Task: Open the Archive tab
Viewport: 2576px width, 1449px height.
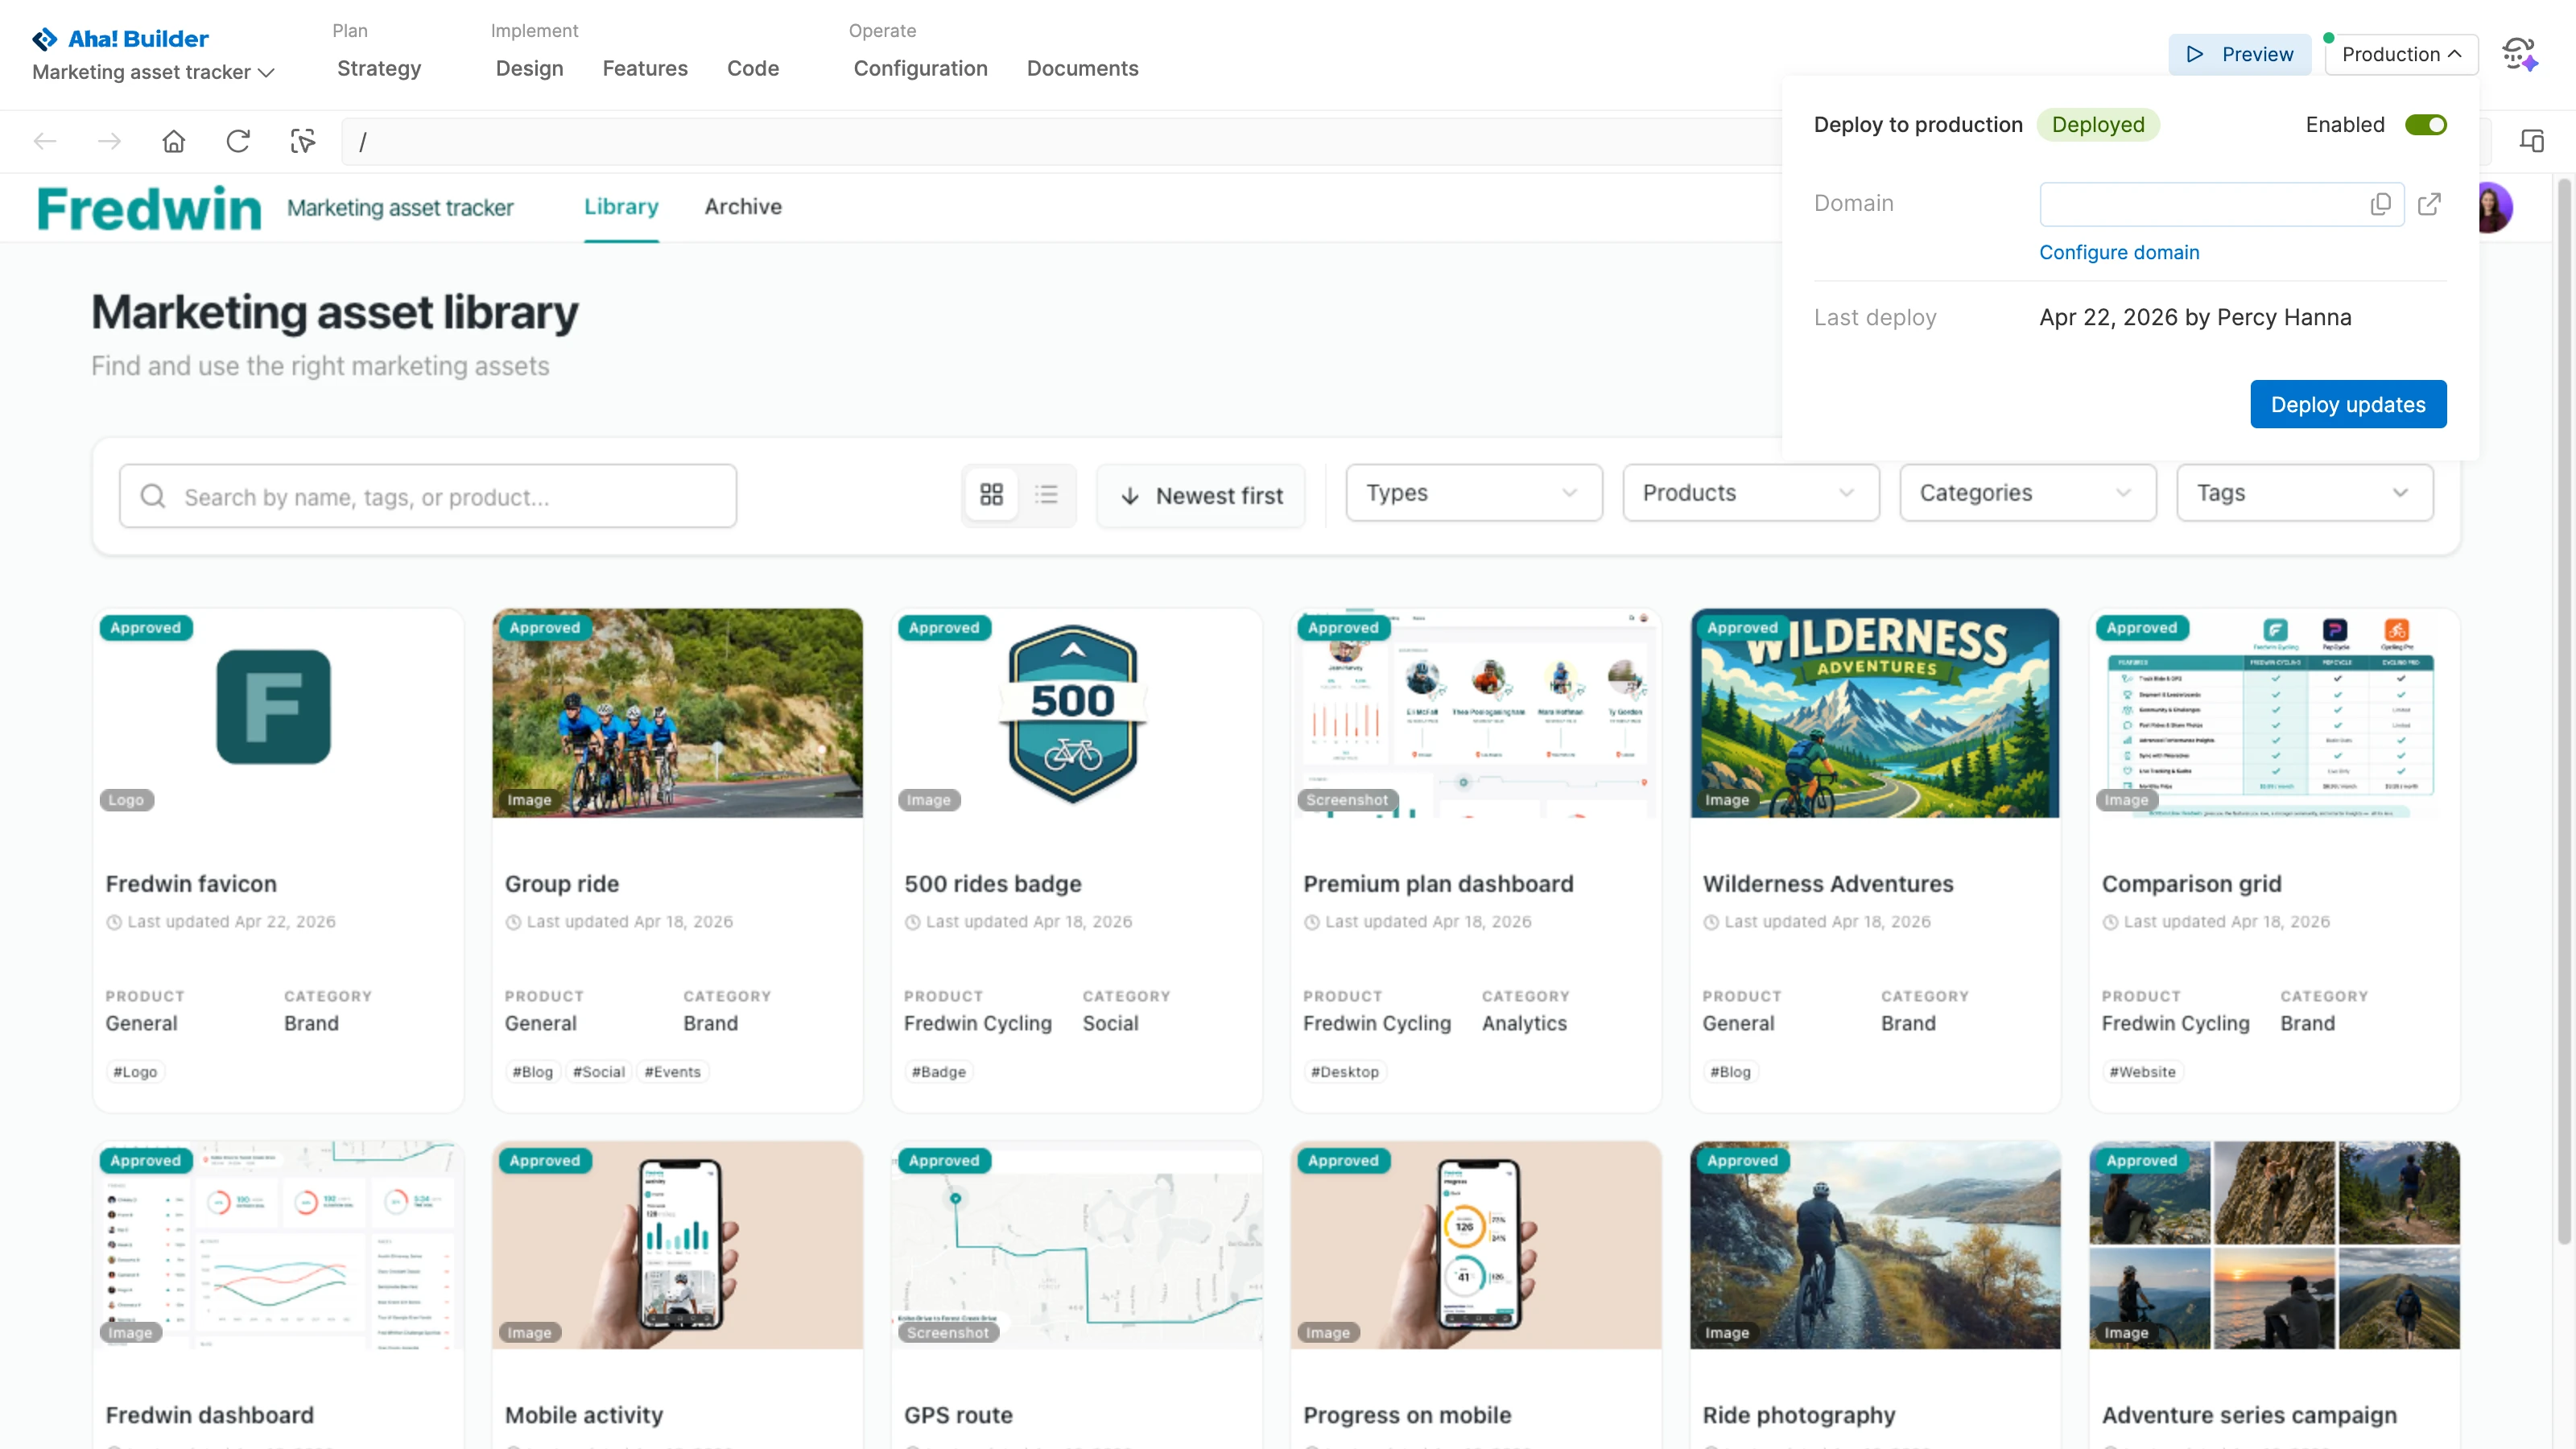Action: pos(742,207)
